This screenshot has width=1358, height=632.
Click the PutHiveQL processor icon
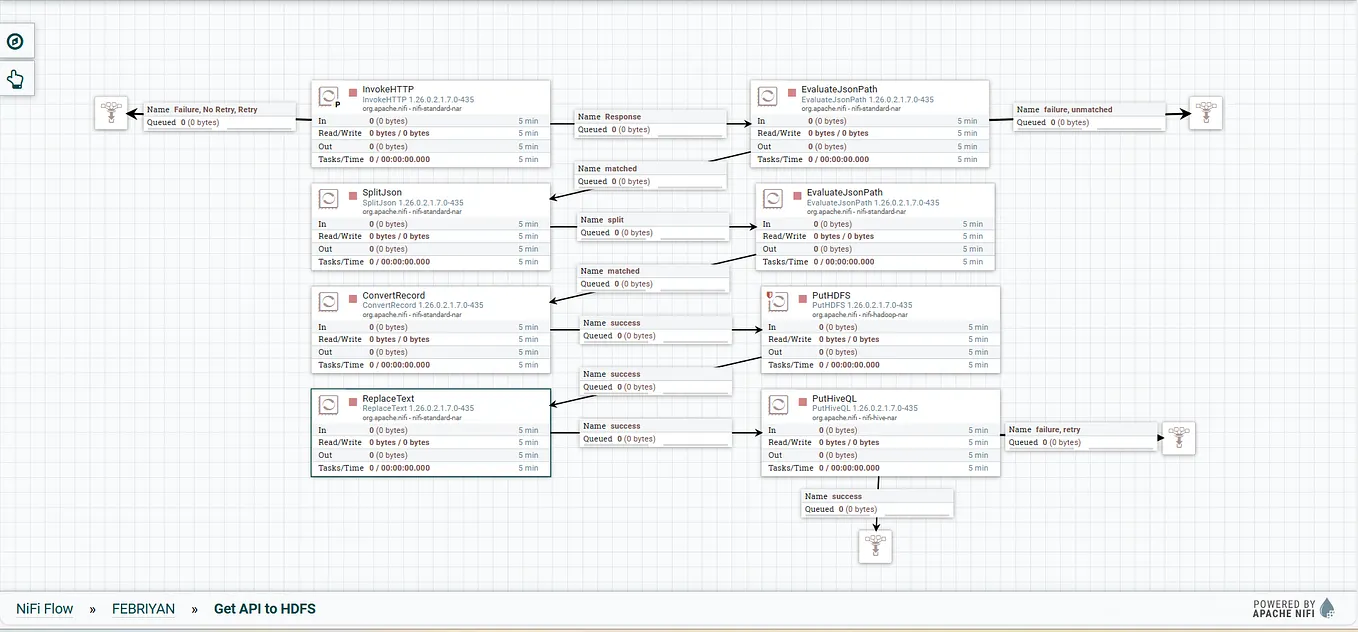779,404
